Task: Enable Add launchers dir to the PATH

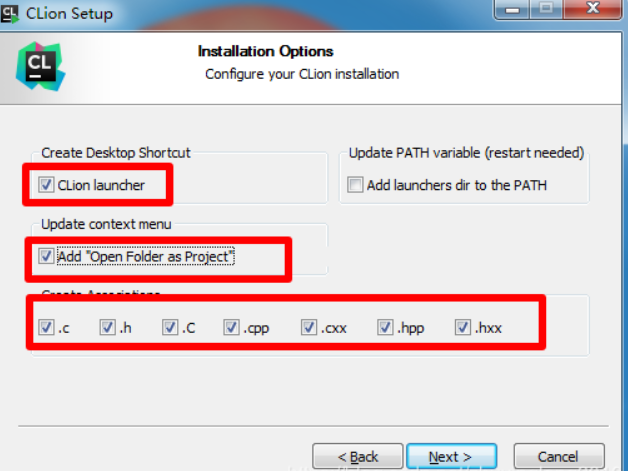Action: (355, 185)
